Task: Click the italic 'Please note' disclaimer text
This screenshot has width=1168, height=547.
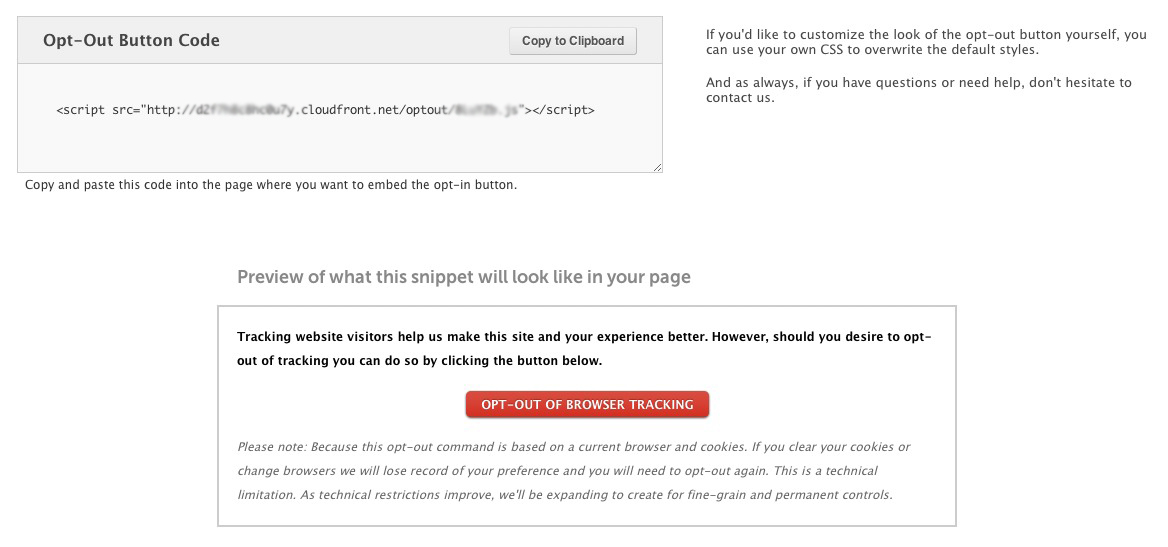Action: click(573, 447)
